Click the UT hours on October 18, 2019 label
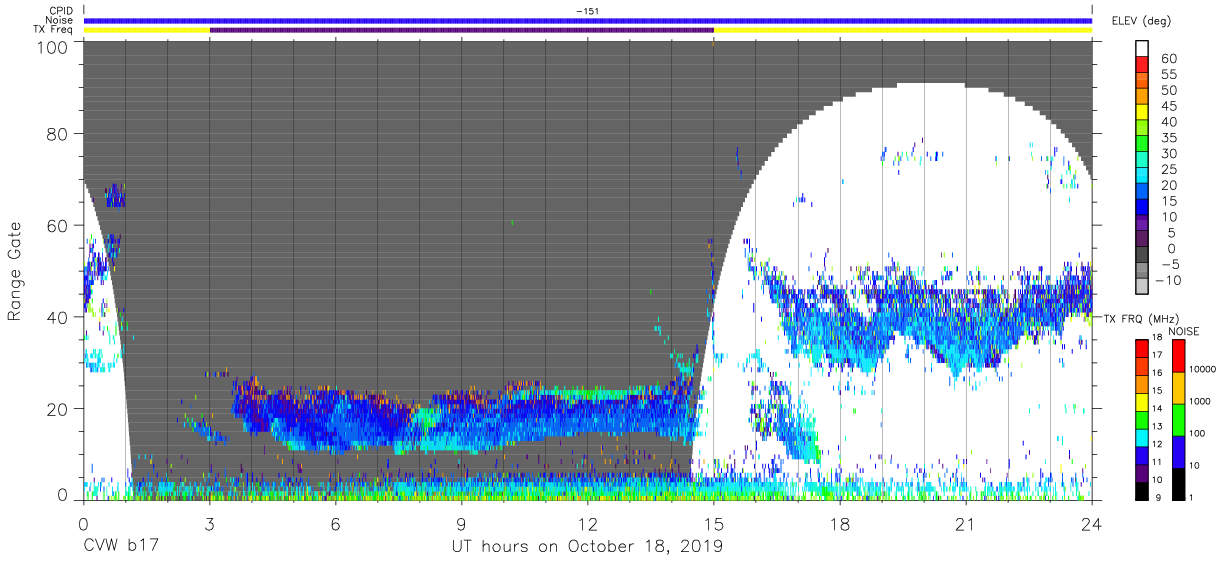 tap(586, 546)
